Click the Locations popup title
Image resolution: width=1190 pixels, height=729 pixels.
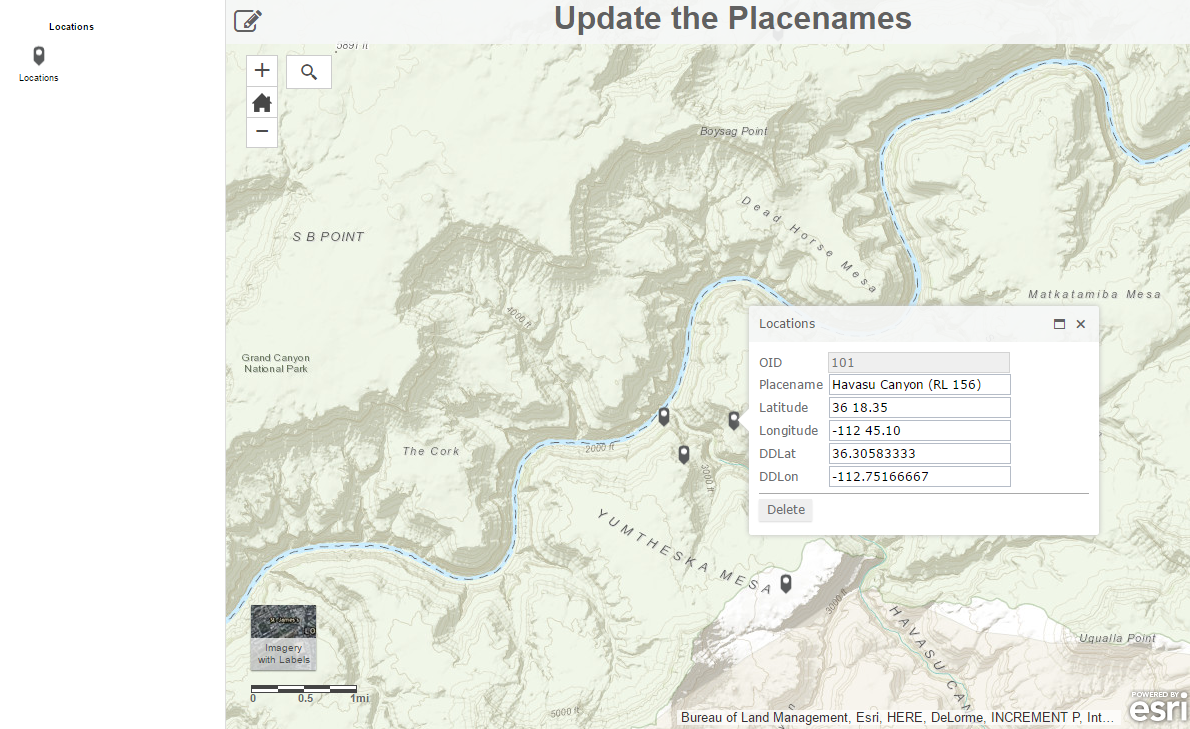tap(787, 324)
